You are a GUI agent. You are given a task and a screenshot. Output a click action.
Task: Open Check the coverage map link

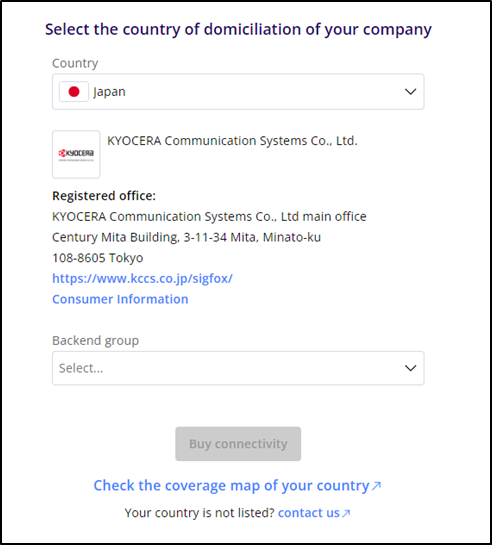click(x=231, y=486)
